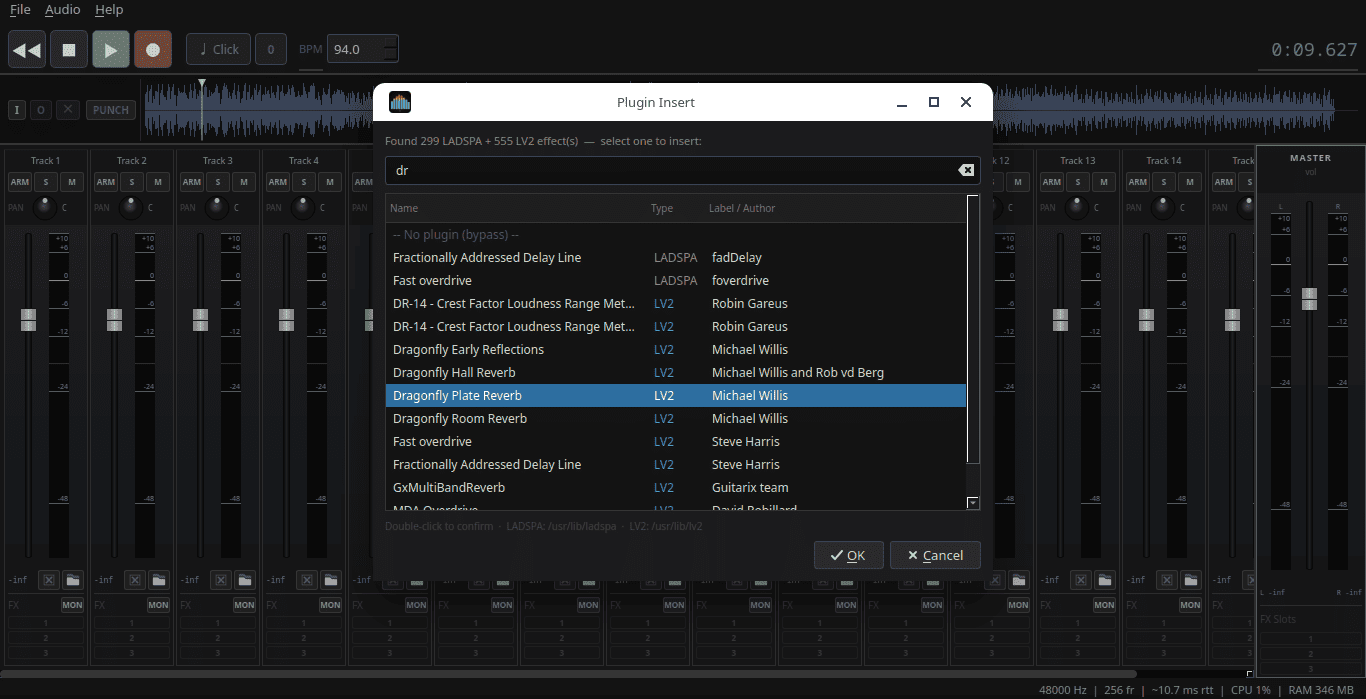The image size is (1366, 699).
Task: Solo Track 1
Action: coord(46,182)
